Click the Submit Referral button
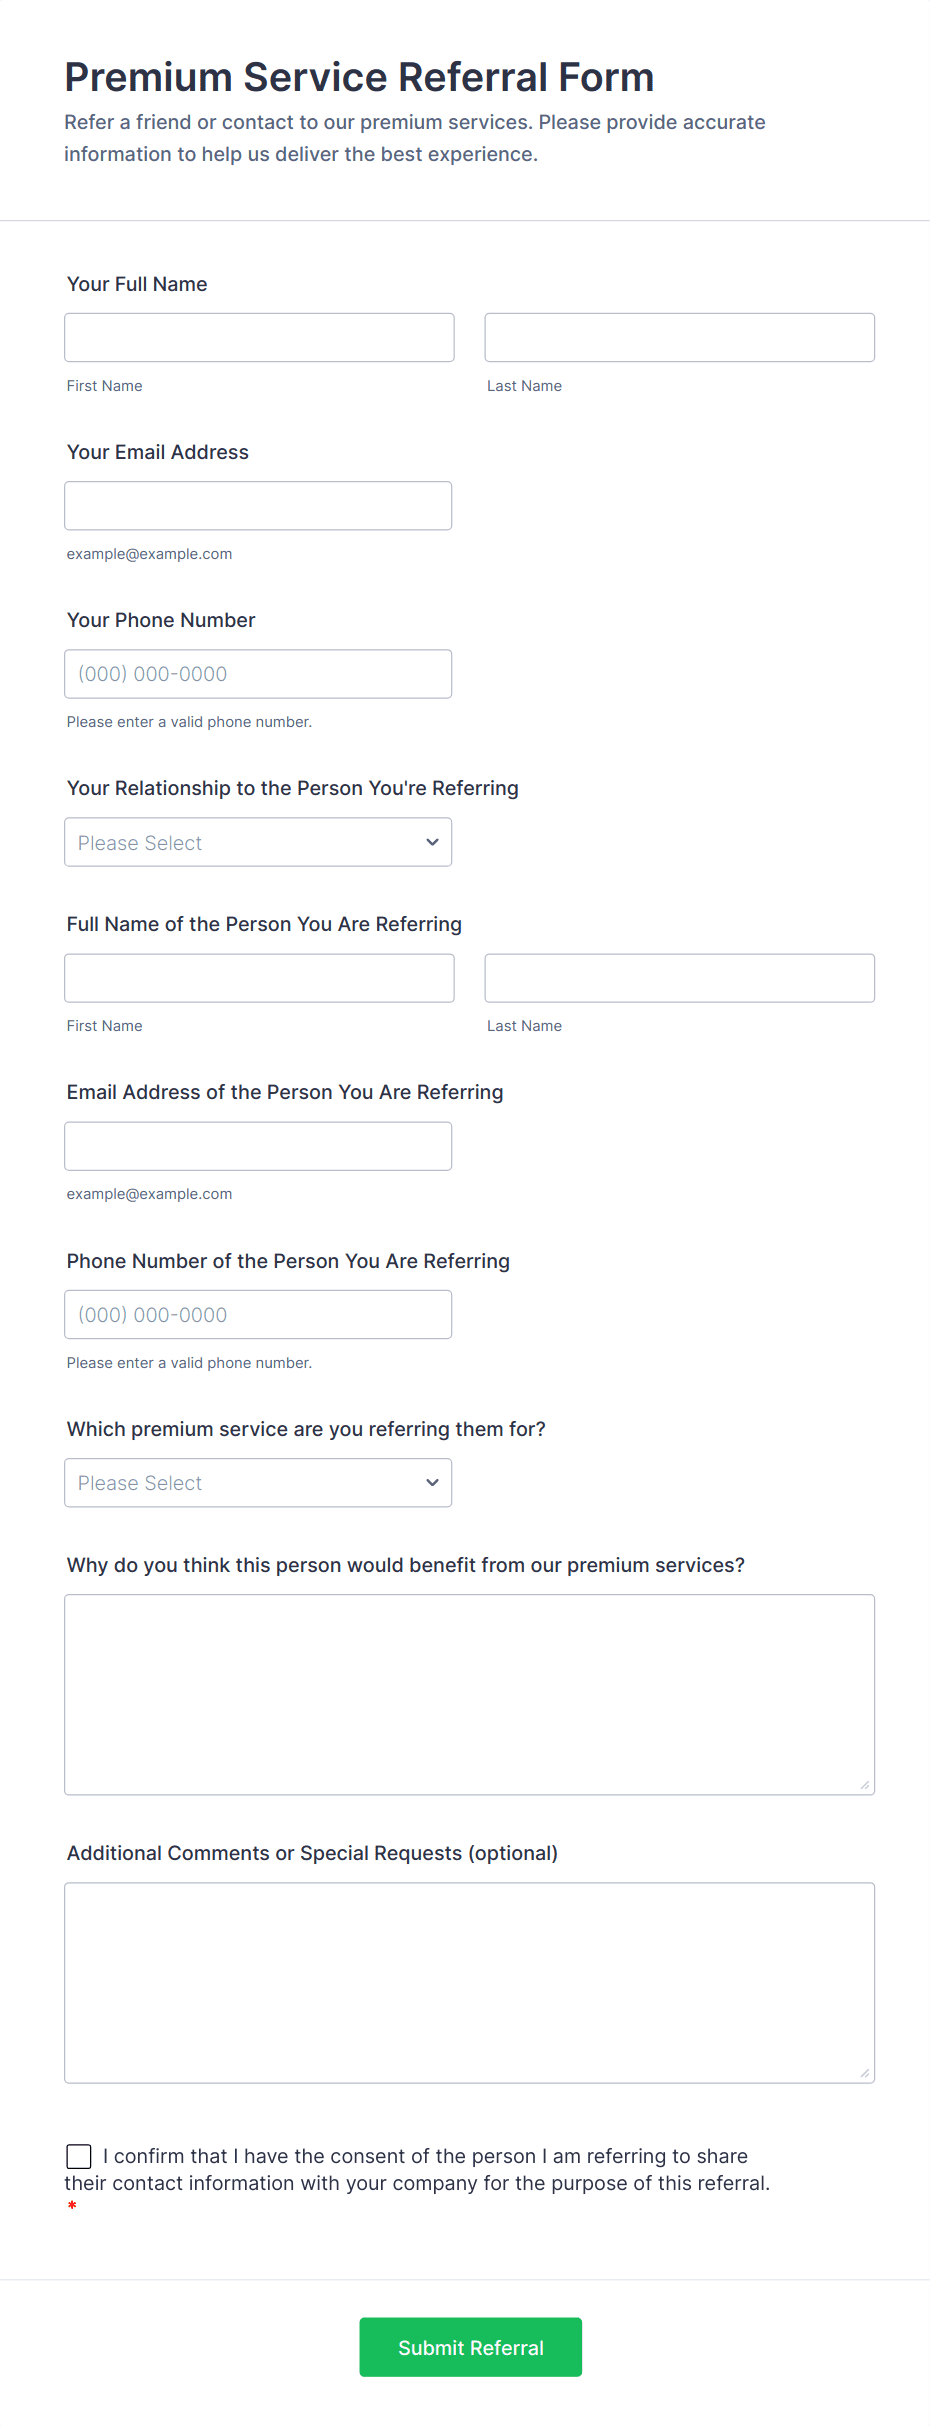Image resolution: width=930 pixels, height=2426 pixels. click(470, 2347)
